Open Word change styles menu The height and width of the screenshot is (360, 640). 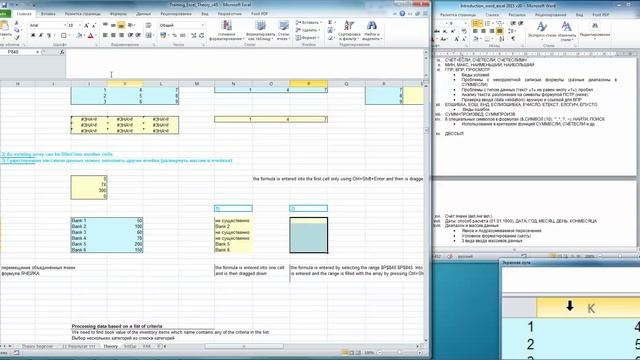point(567,31)
